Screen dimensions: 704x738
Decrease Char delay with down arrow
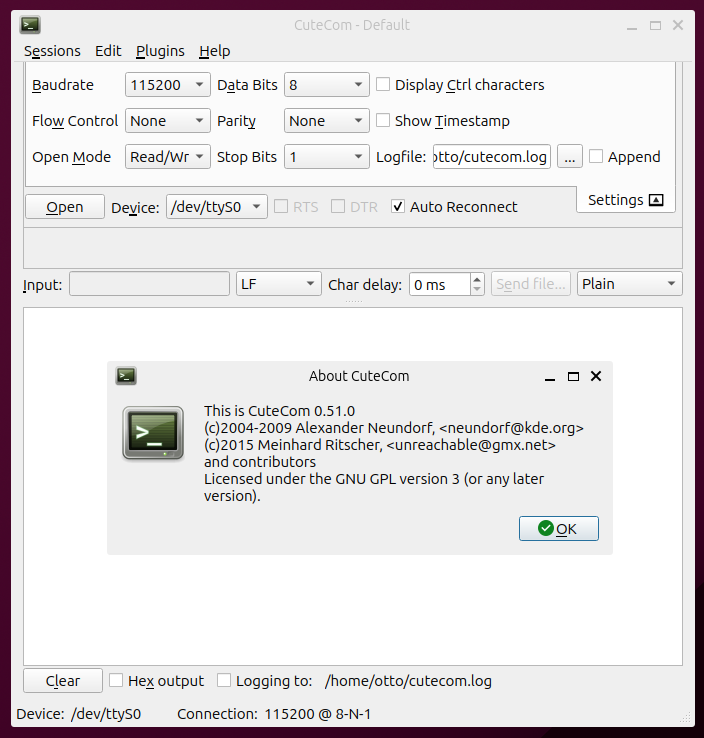pyautogui.click(x=477, y=289)
